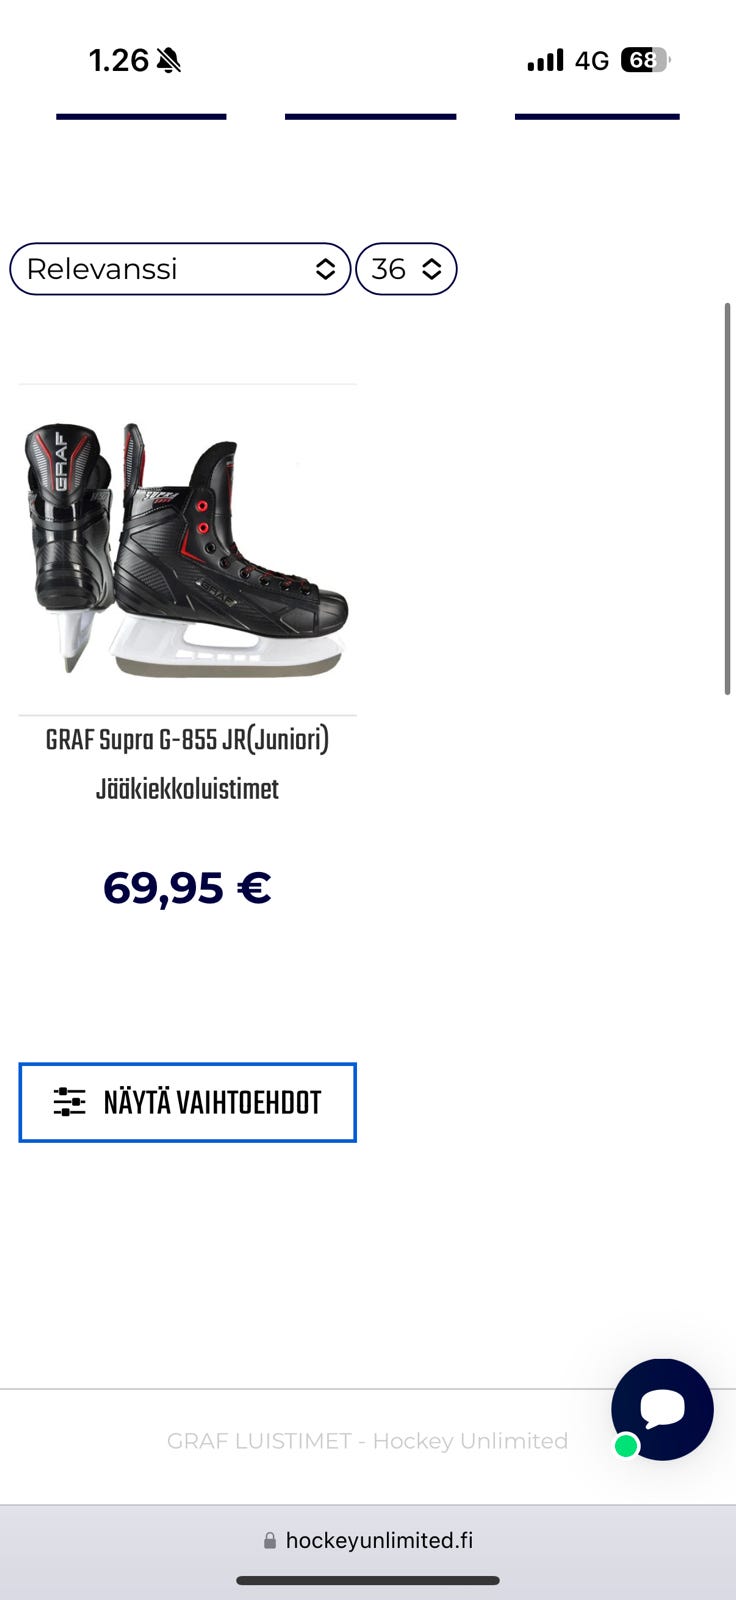
Task: Click the chevron arrows on Relevanssi selector
Action: tap(325, 269)
